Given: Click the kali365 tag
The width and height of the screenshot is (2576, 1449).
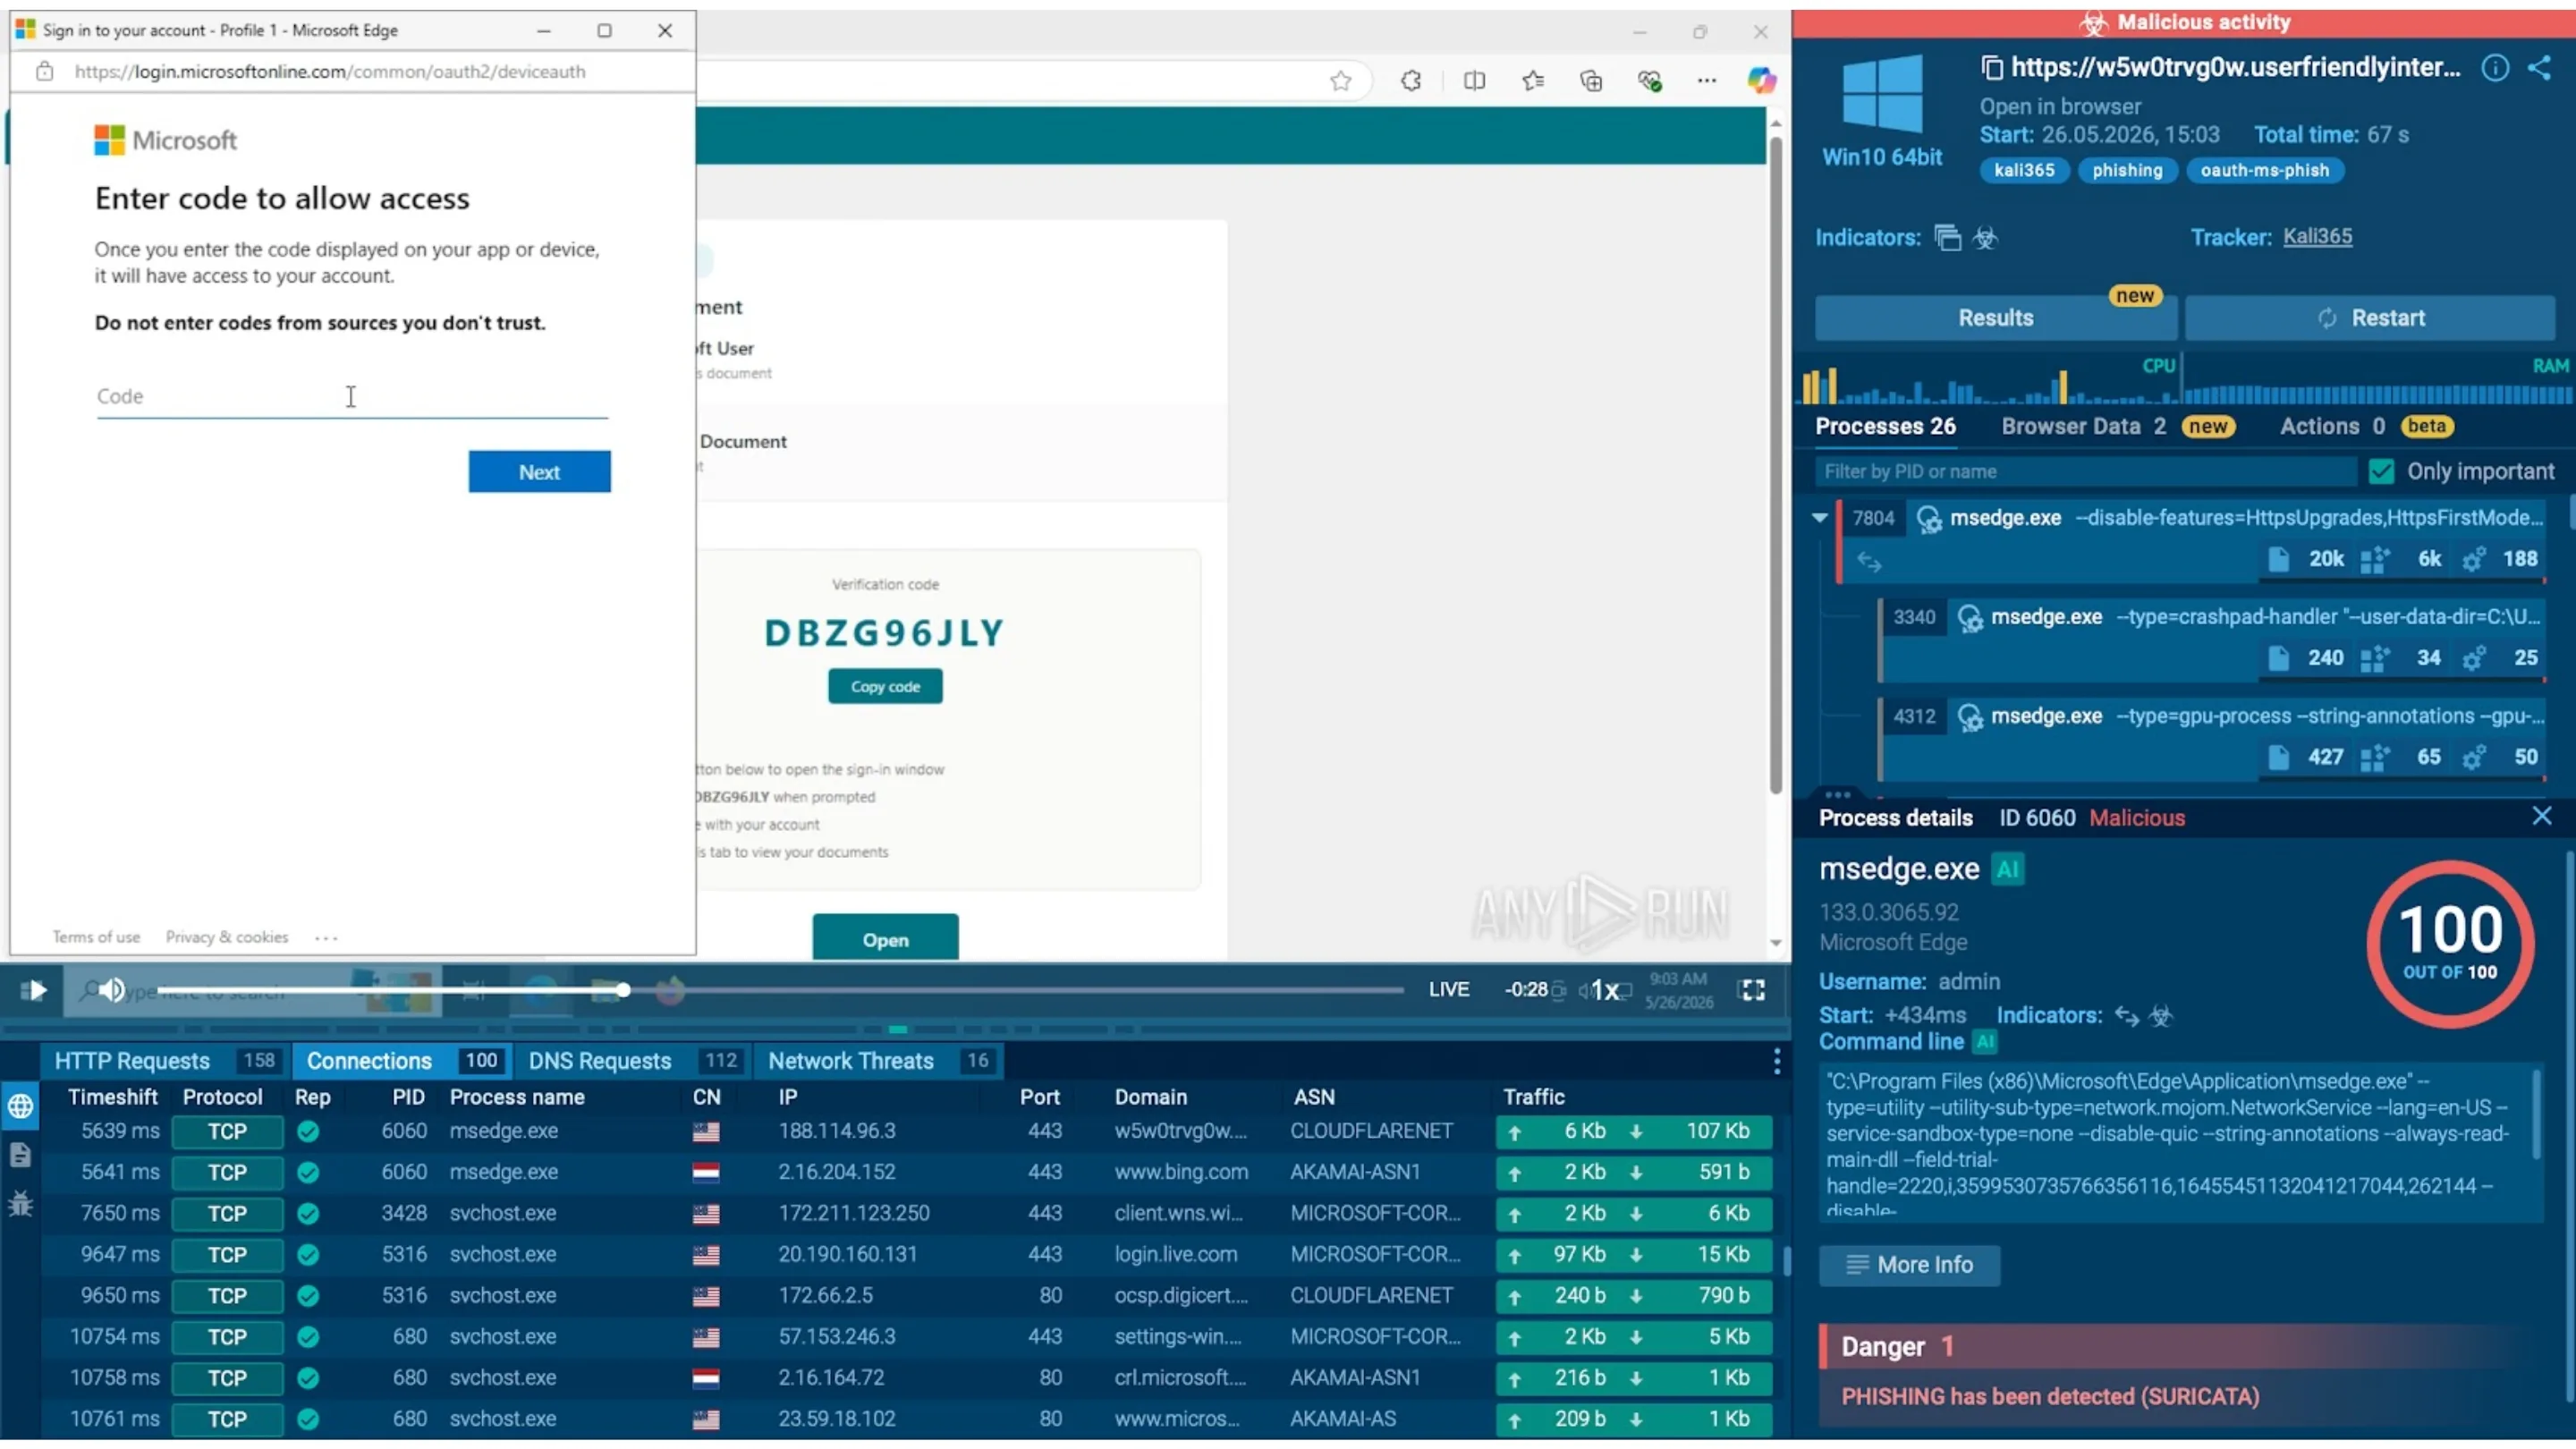Looking at the screenshot, I should (2024, 170).
